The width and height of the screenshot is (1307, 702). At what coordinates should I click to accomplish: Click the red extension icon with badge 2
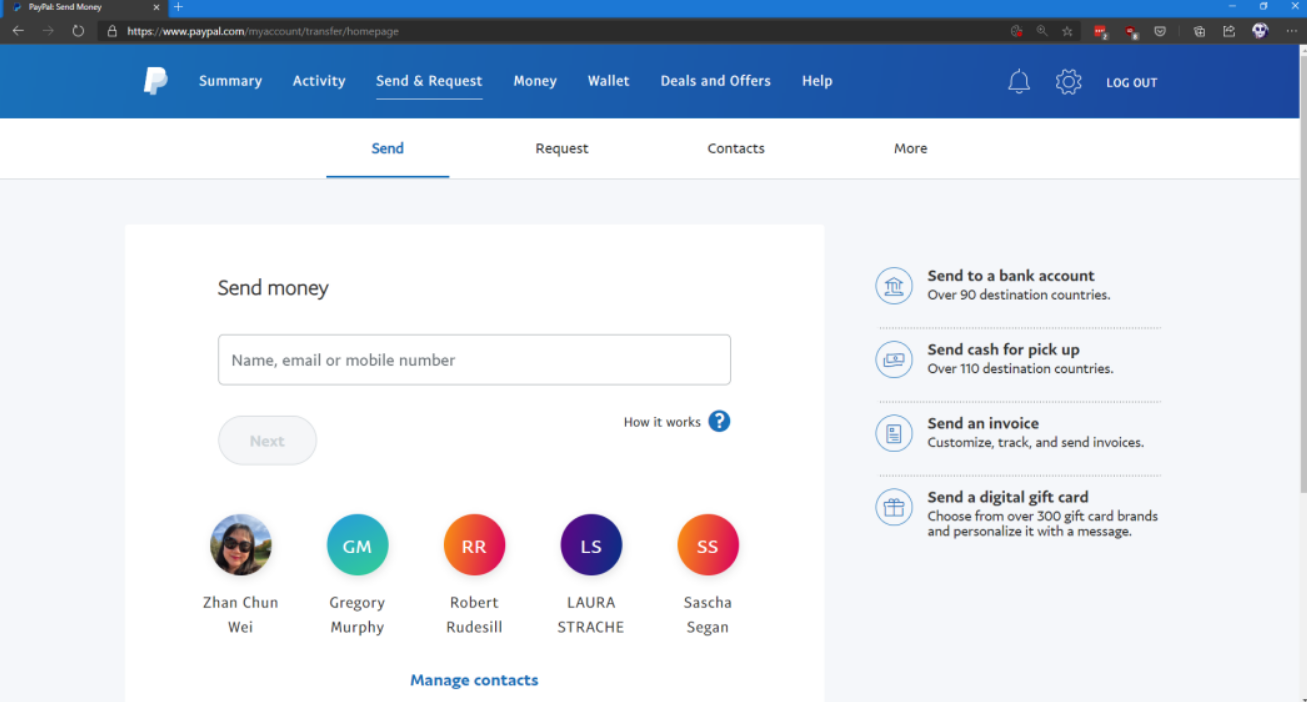[1101, 32]
